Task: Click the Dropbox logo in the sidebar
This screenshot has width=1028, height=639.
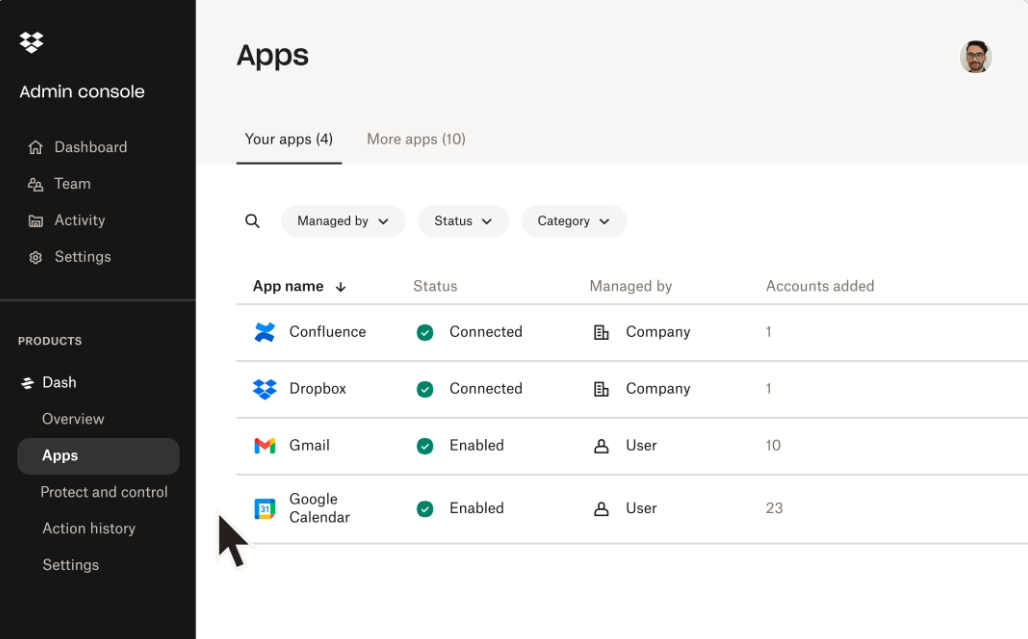Action: click(31, 42)
